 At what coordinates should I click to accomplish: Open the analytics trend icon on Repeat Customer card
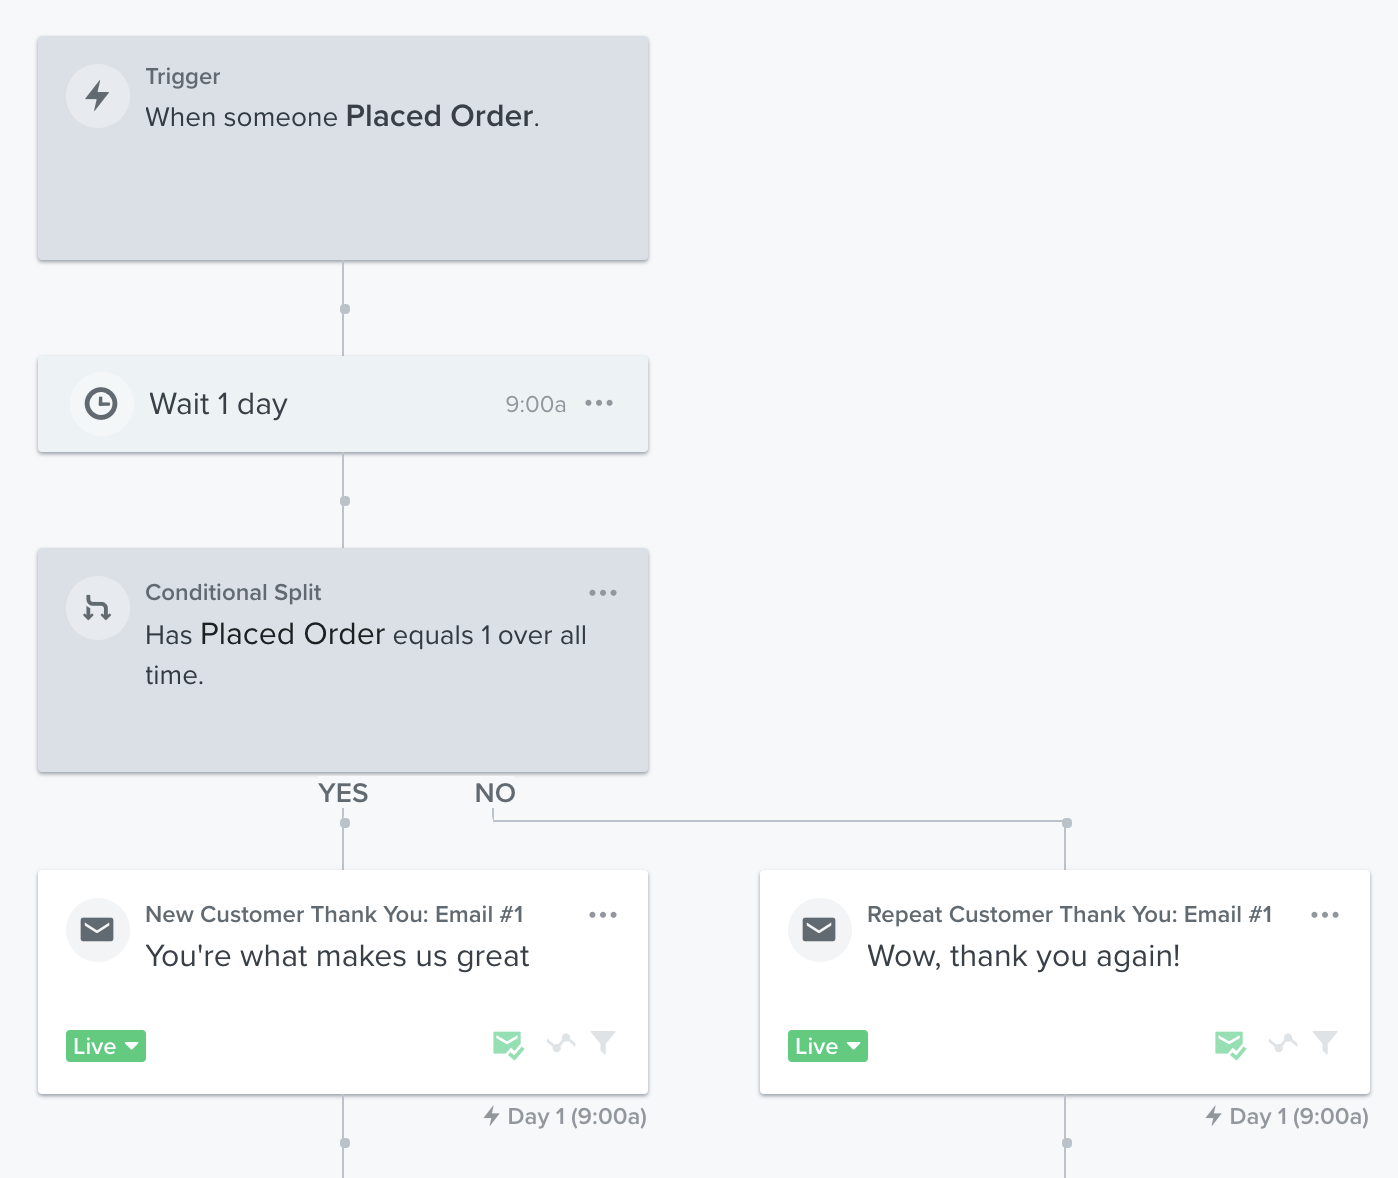(1283, 1044)
